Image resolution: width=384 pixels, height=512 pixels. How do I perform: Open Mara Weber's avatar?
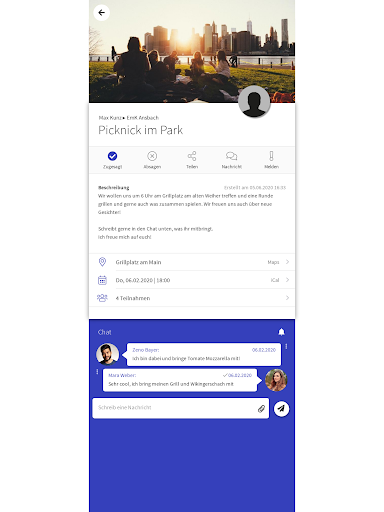(x=276, y=380)
